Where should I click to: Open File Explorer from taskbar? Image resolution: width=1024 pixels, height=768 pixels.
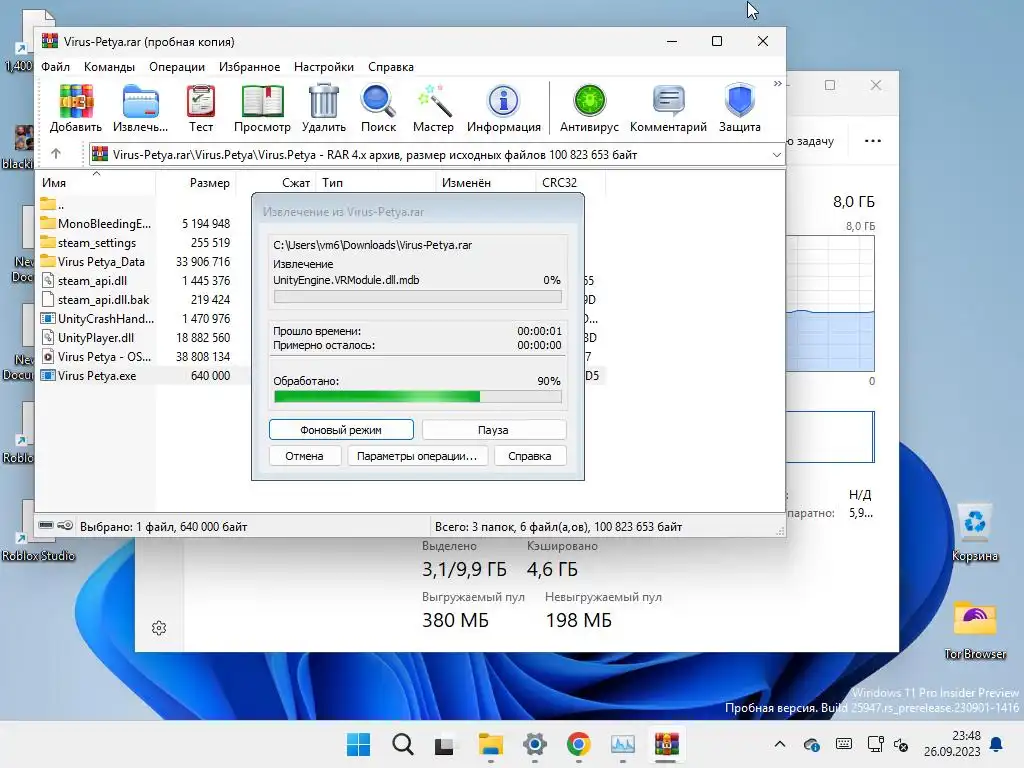(x=490, y=744)
